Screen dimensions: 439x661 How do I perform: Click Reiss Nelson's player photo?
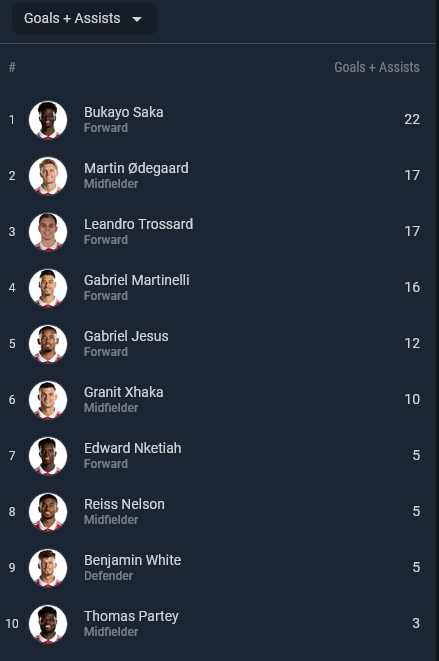(48, 512)
